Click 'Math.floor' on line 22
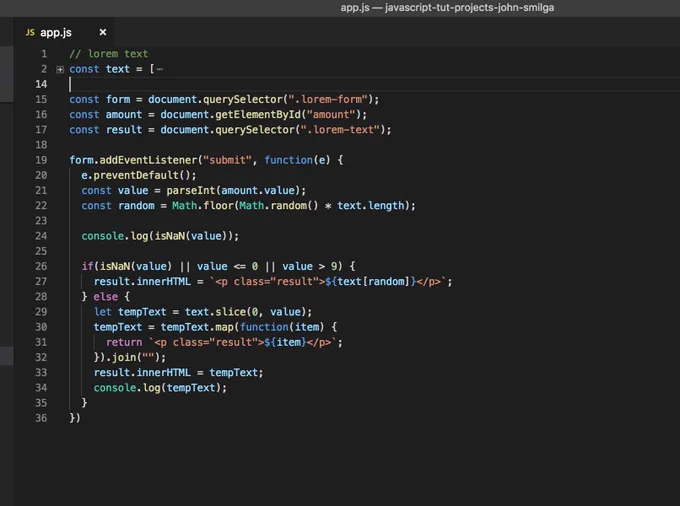Screen dimensions: 680x506 coord(203,206)
